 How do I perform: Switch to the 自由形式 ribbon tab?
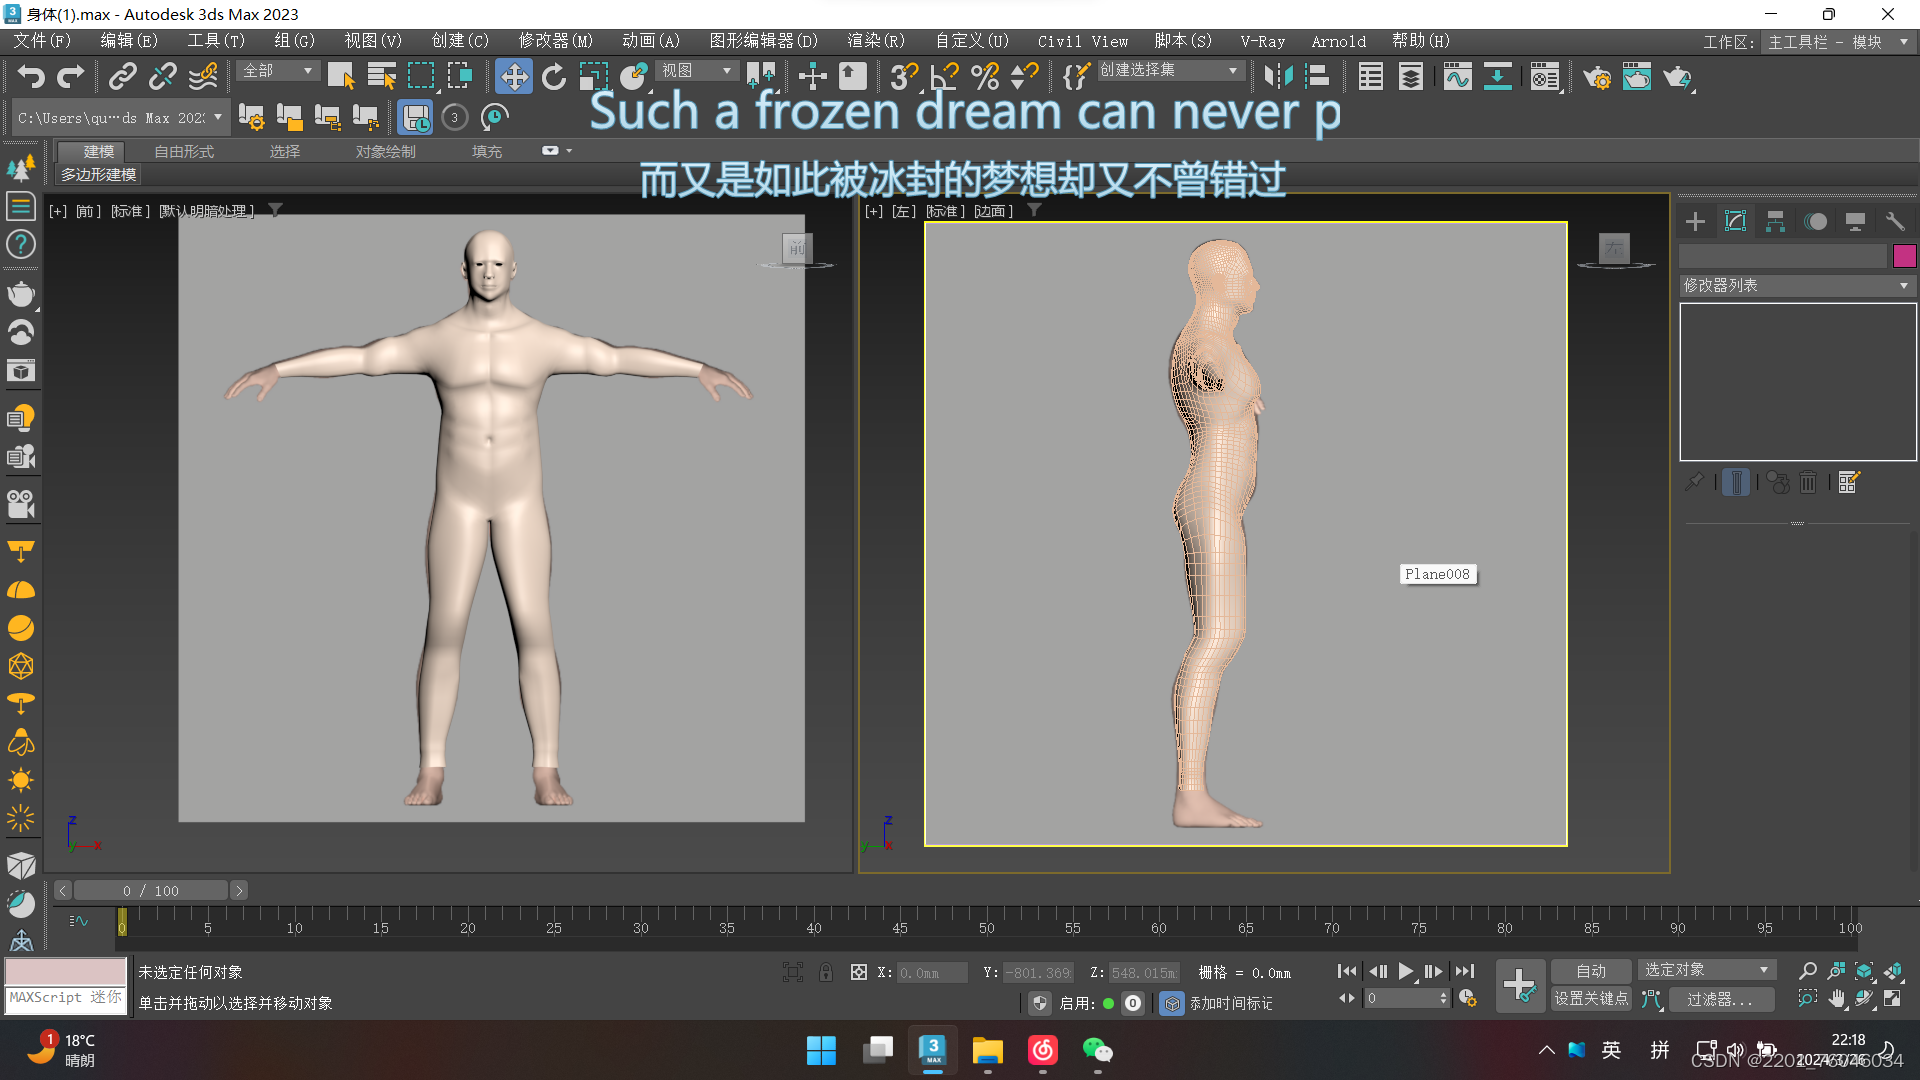184,151
